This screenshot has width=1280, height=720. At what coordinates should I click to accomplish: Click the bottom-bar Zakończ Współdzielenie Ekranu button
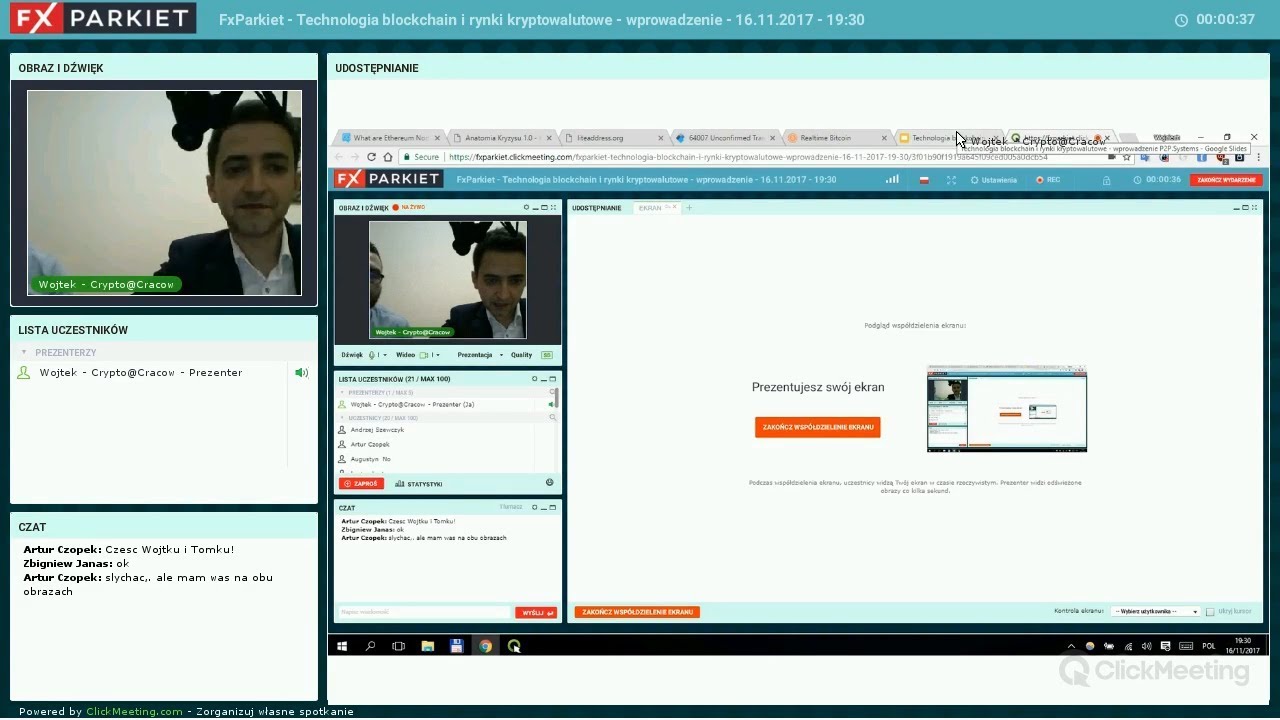637,611
